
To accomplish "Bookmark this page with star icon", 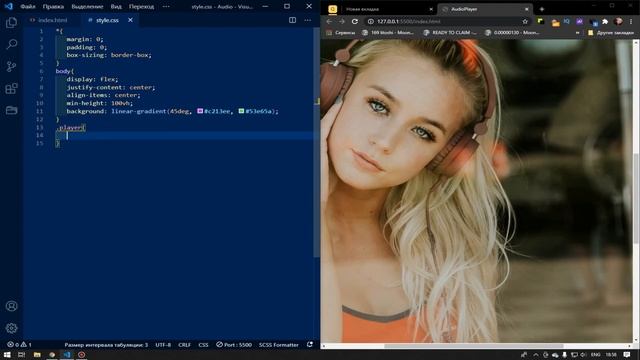I will click(525, 21).
